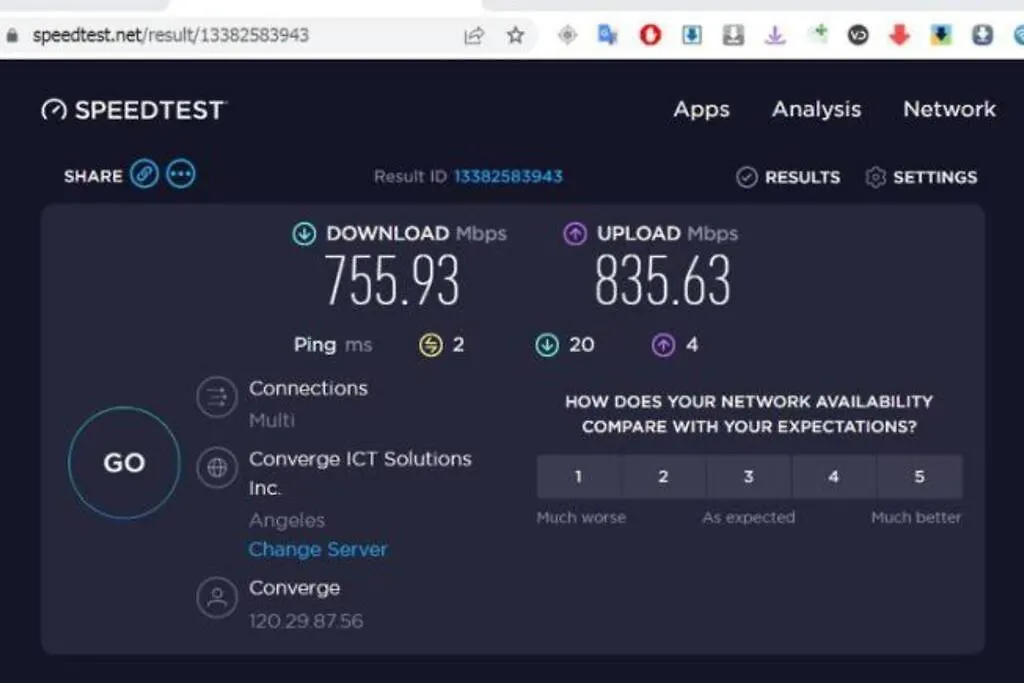Image resolution: width=1024 pixels, height=683 pixels.
Task: Rate network availability as 3
Action: click(749, 477)
